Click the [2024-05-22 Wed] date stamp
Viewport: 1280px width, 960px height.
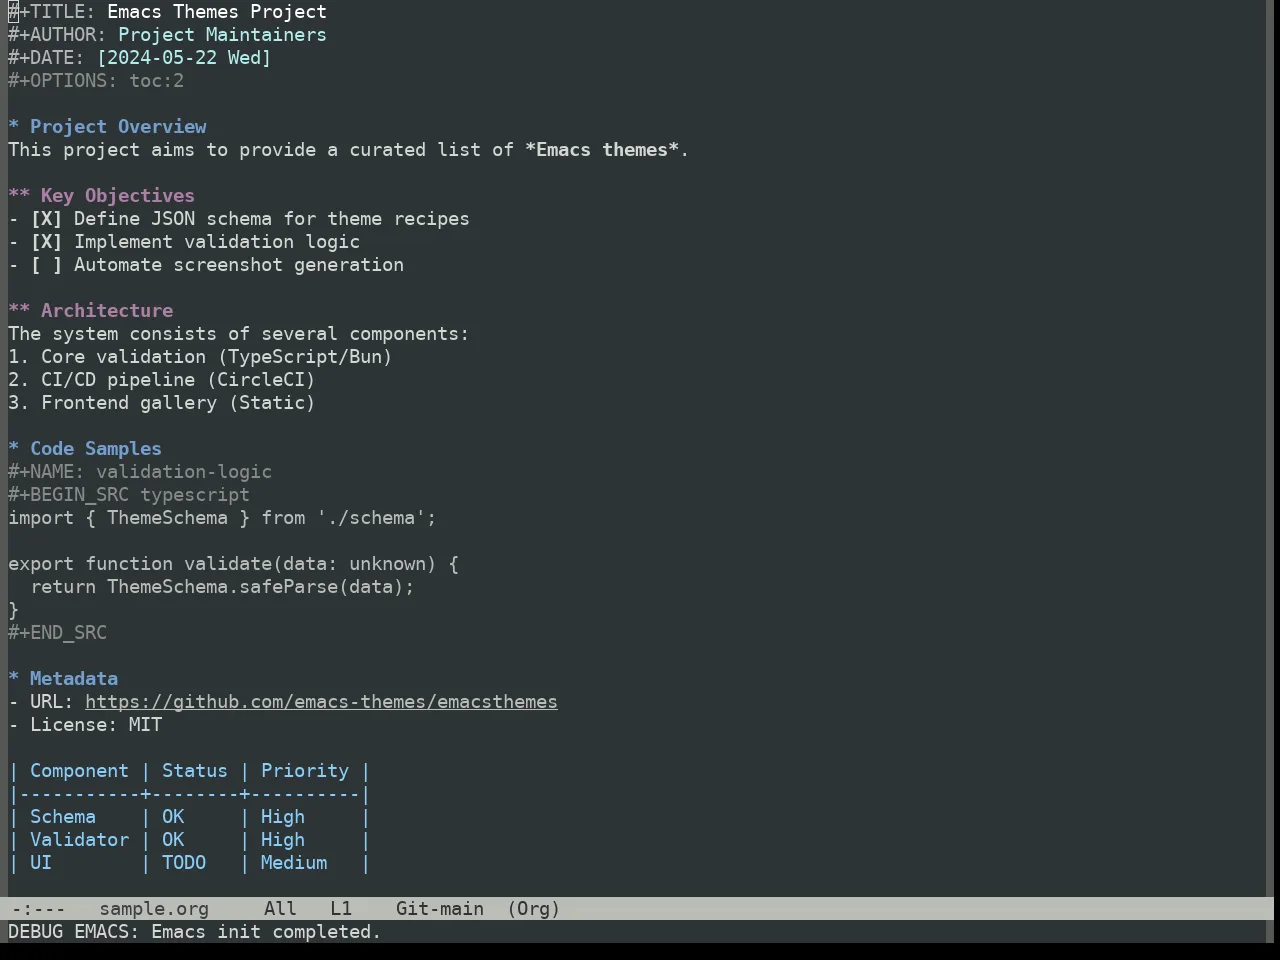click(184, 58)
